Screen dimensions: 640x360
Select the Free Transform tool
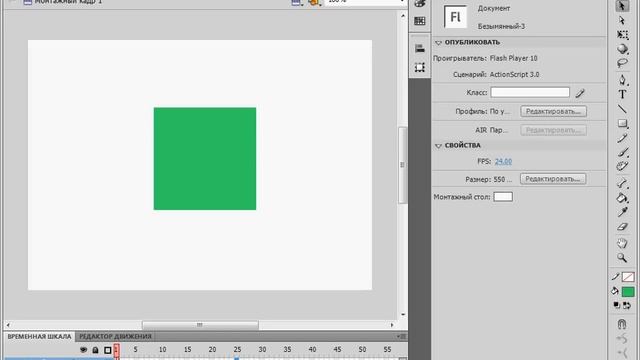pos(622,35)
